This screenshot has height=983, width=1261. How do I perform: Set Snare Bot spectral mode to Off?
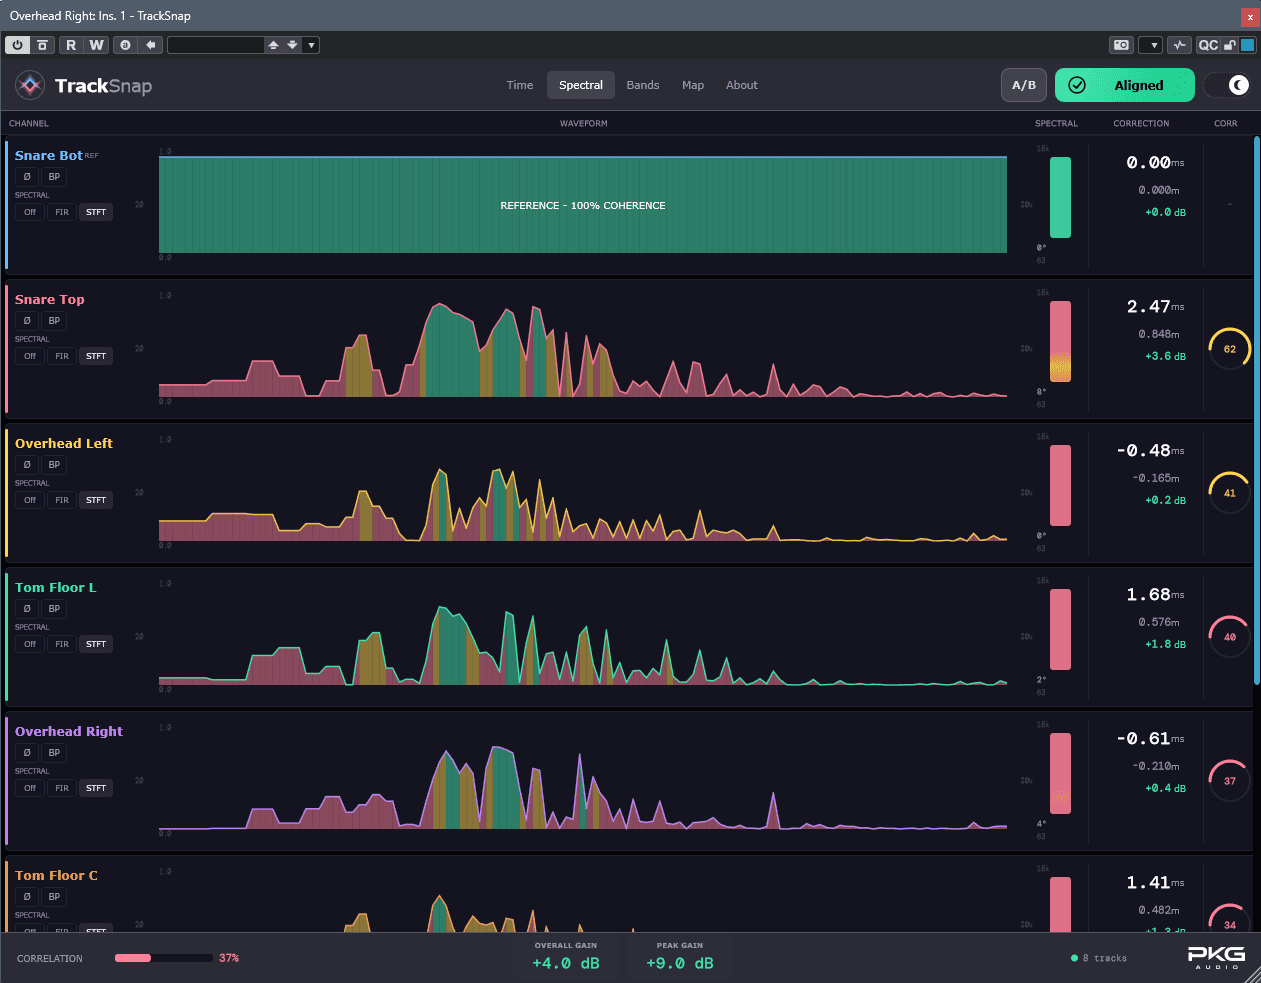30,212
